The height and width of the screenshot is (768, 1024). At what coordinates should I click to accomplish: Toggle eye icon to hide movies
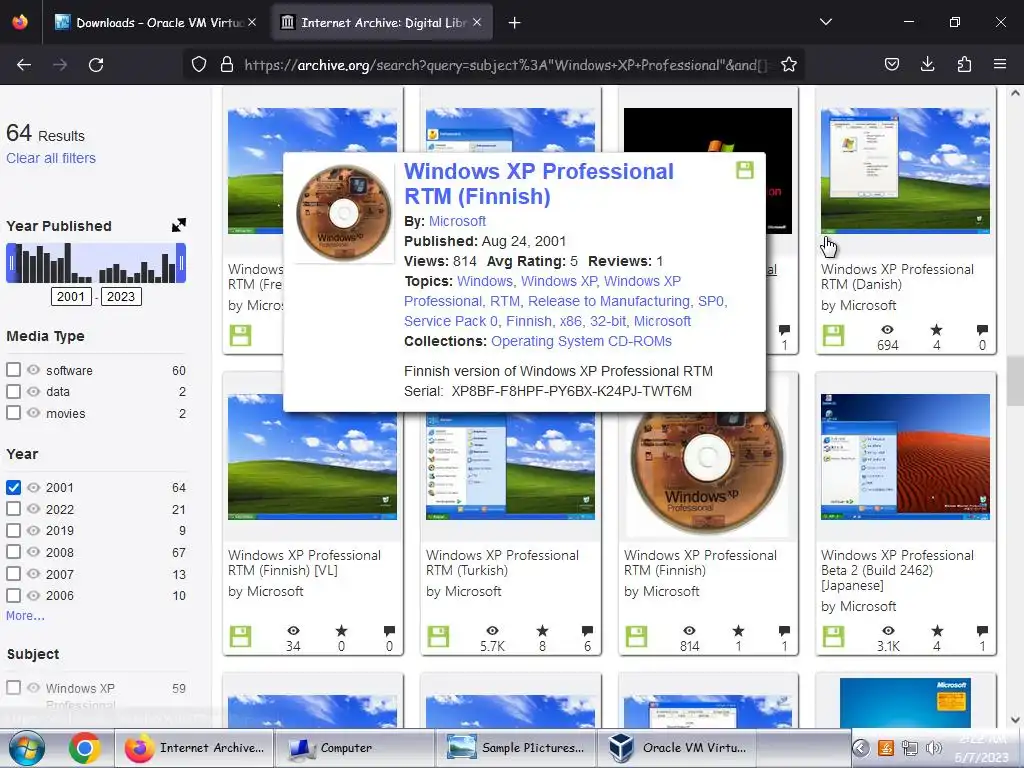point(33,413)
